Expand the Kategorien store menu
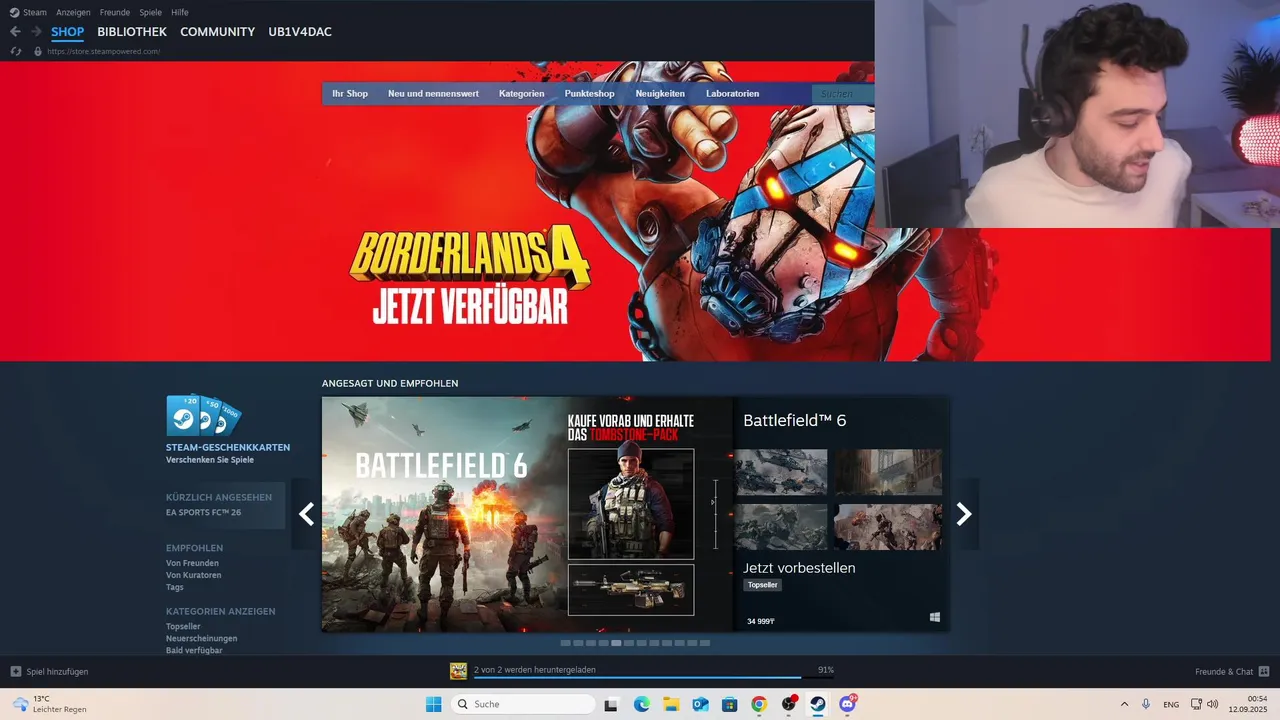Viewport: 1280px width, 720px height. coord(522,93)
